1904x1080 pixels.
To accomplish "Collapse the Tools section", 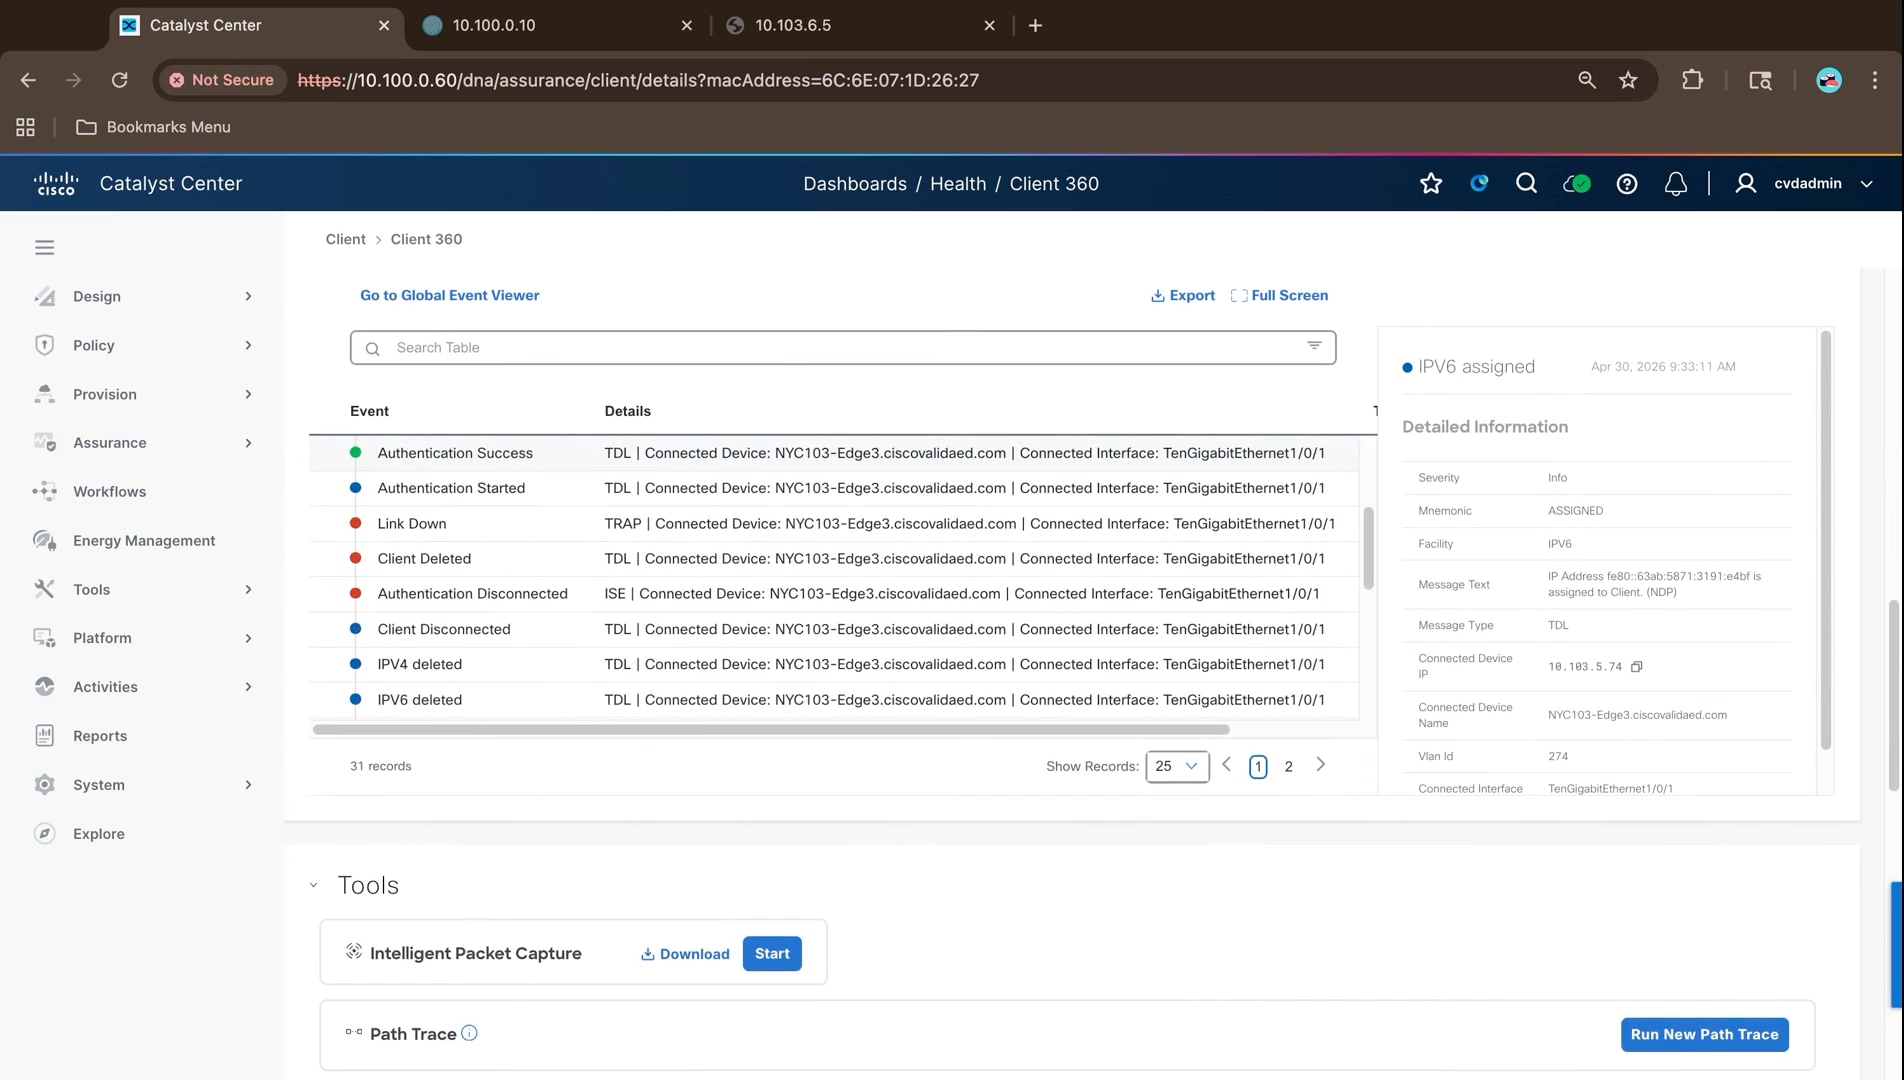I will 314,885.
